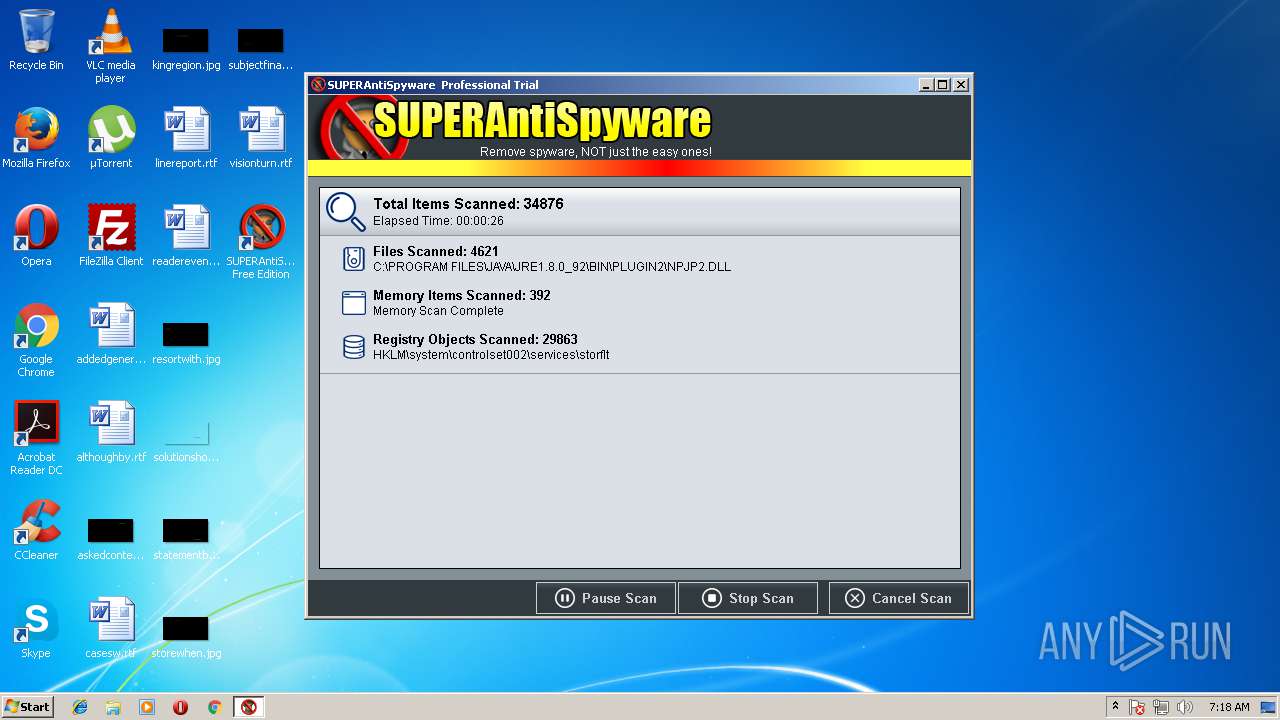Select the HKLM storflt registry path text
The image size is (1280, 720).
(x=491, y=355)
